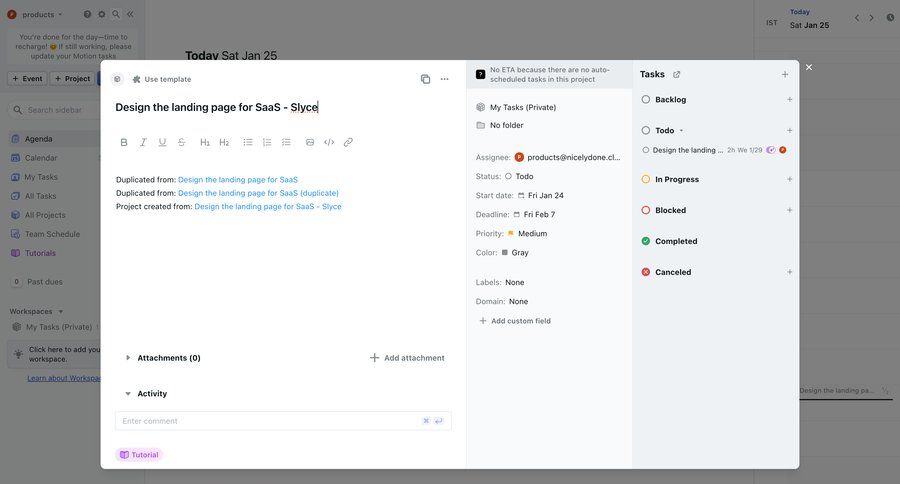Add a task to Blocked
This screenshot has height=484, width=900.
click(789, 210)
